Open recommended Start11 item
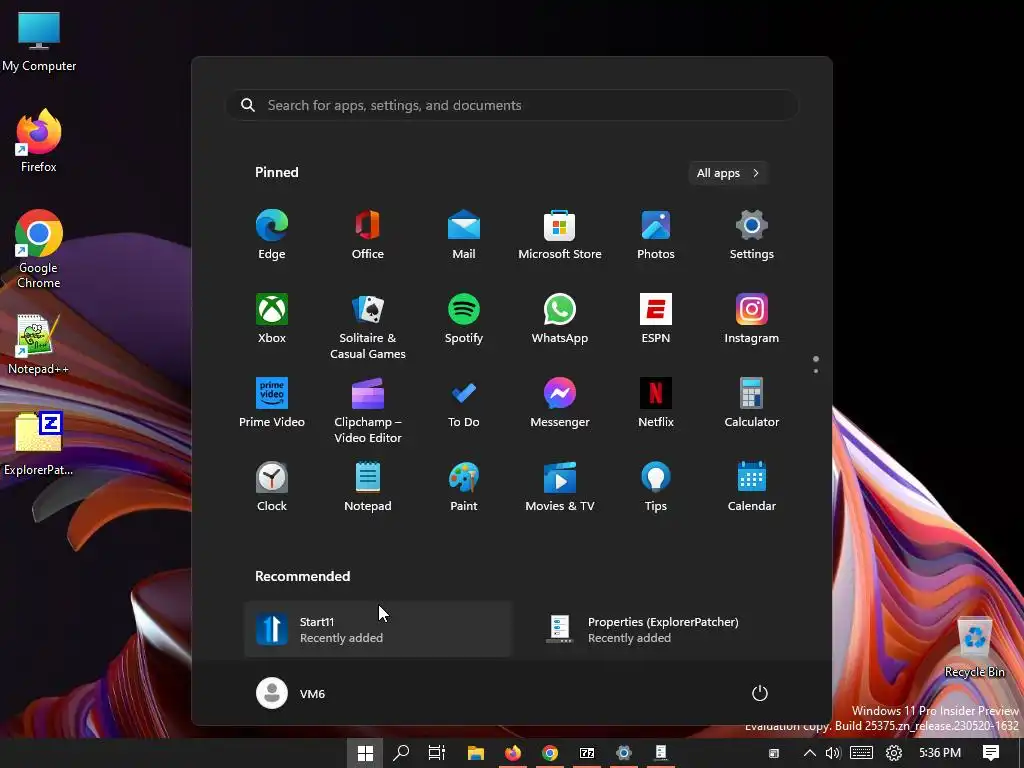Image resolution: width=1024 pixels, height=768 pixels. coord(378,630)
